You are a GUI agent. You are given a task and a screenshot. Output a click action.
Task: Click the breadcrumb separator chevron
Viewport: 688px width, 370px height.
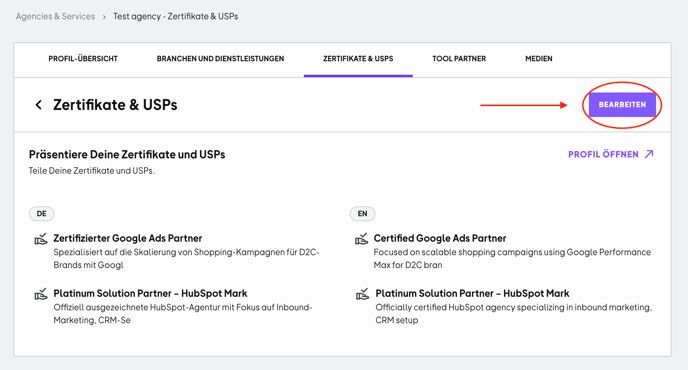tap(104, 17)
